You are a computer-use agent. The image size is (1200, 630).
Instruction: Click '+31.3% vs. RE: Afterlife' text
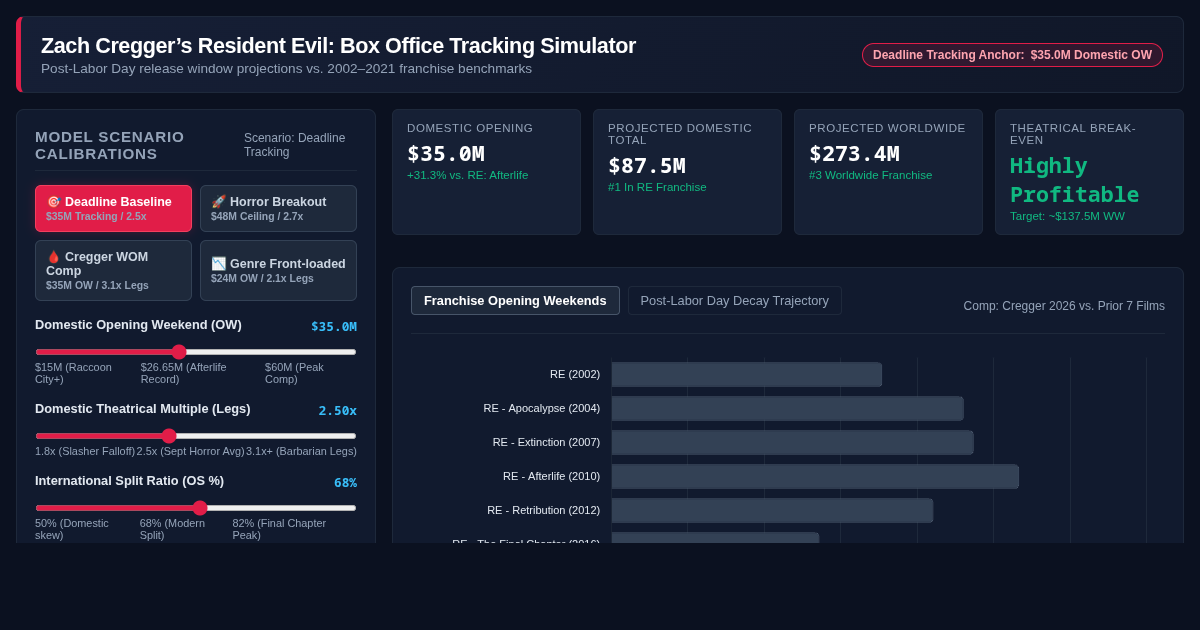click(467, 175)
